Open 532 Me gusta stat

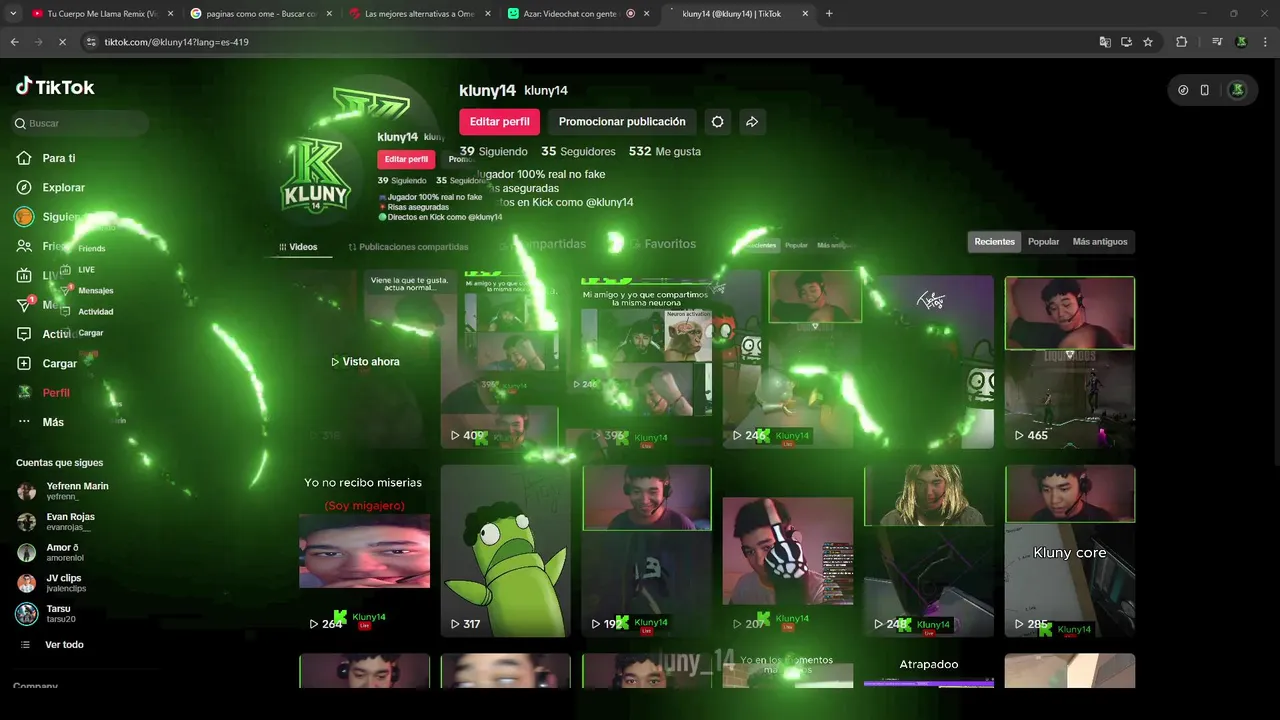665,152
